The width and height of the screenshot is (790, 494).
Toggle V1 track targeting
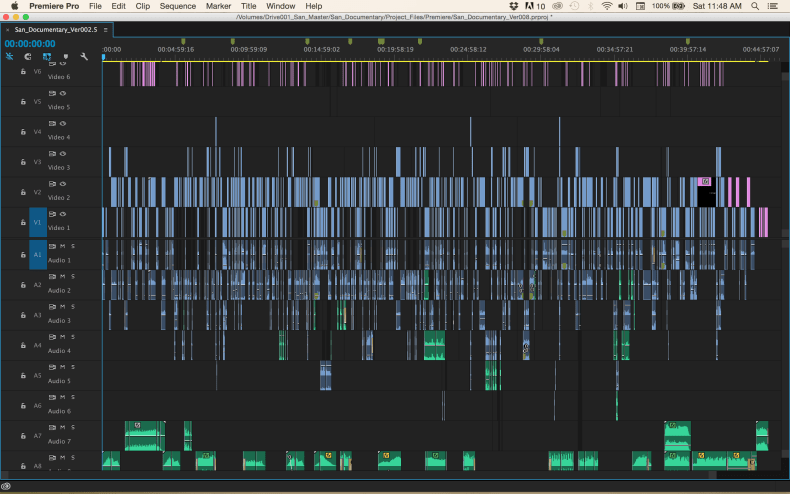tap(38, 223)
